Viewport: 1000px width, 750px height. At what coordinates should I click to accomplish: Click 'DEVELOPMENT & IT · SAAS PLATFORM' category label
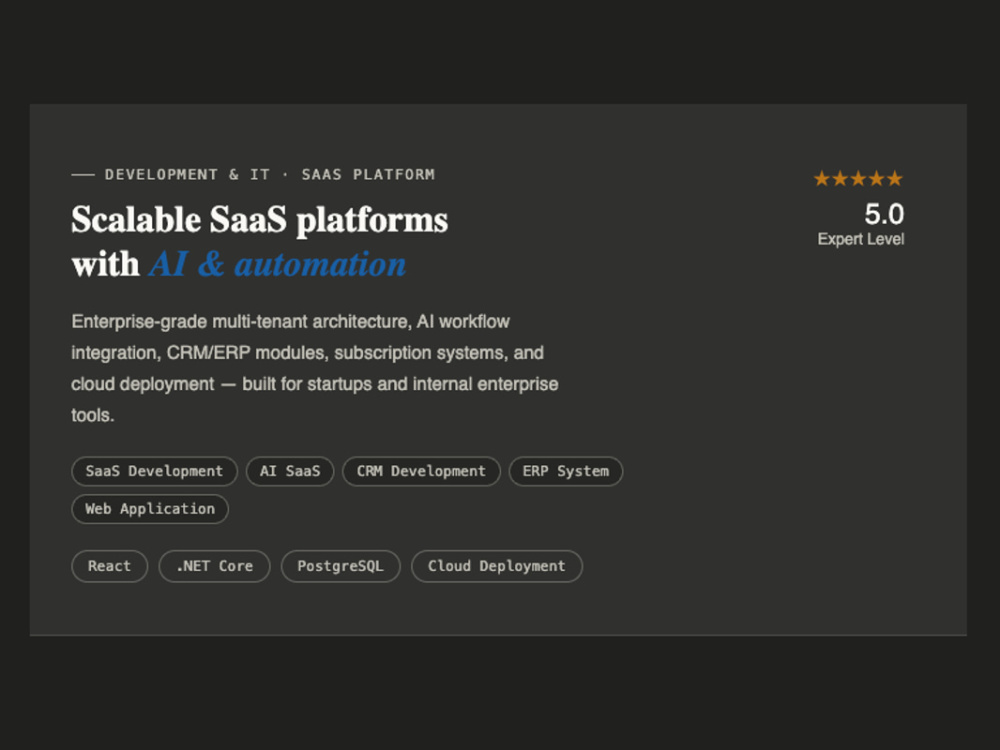pyautogui.click(x=270, y=175)
